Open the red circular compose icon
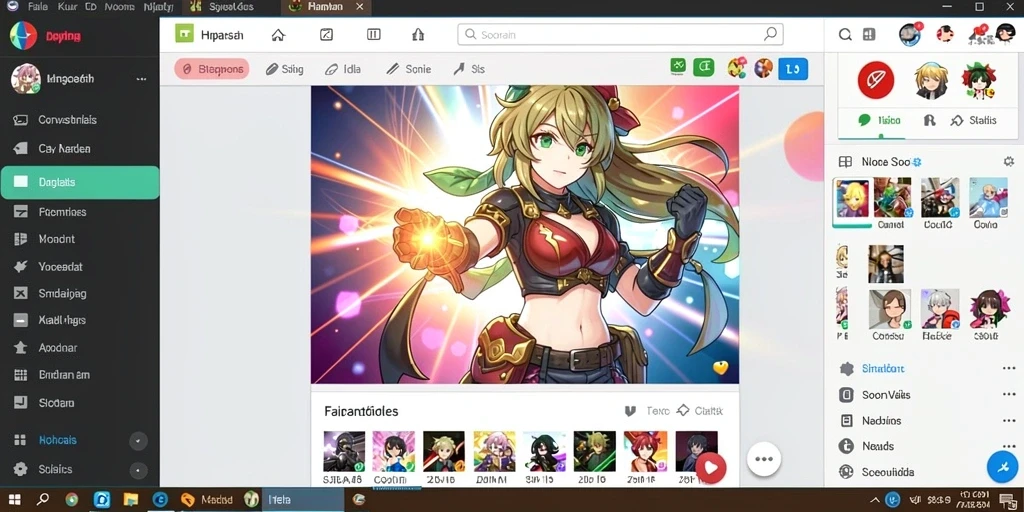The height and width of the screenshot is (512, 1024). 875,80
